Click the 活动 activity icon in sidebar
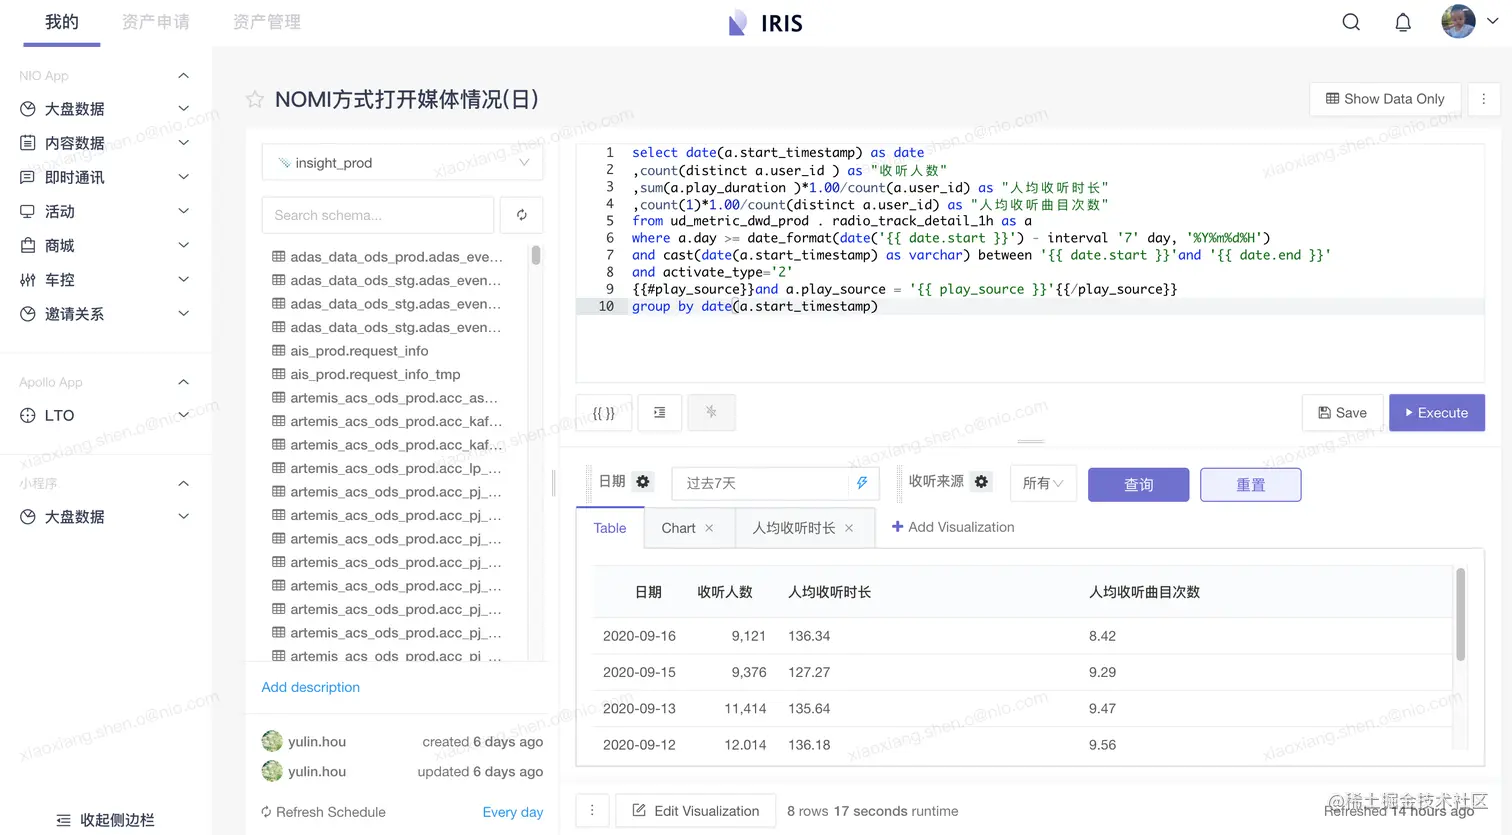Screen dimensions: 1512x835 [x=28, y=212]
